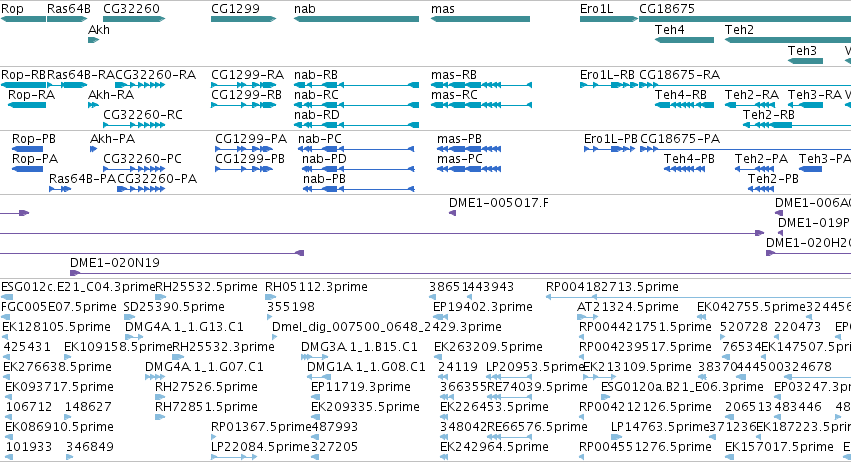The width and height of the screenshot is (851, 462).
Task: Select transcript CG32260-RC
Action: (143, 115)
